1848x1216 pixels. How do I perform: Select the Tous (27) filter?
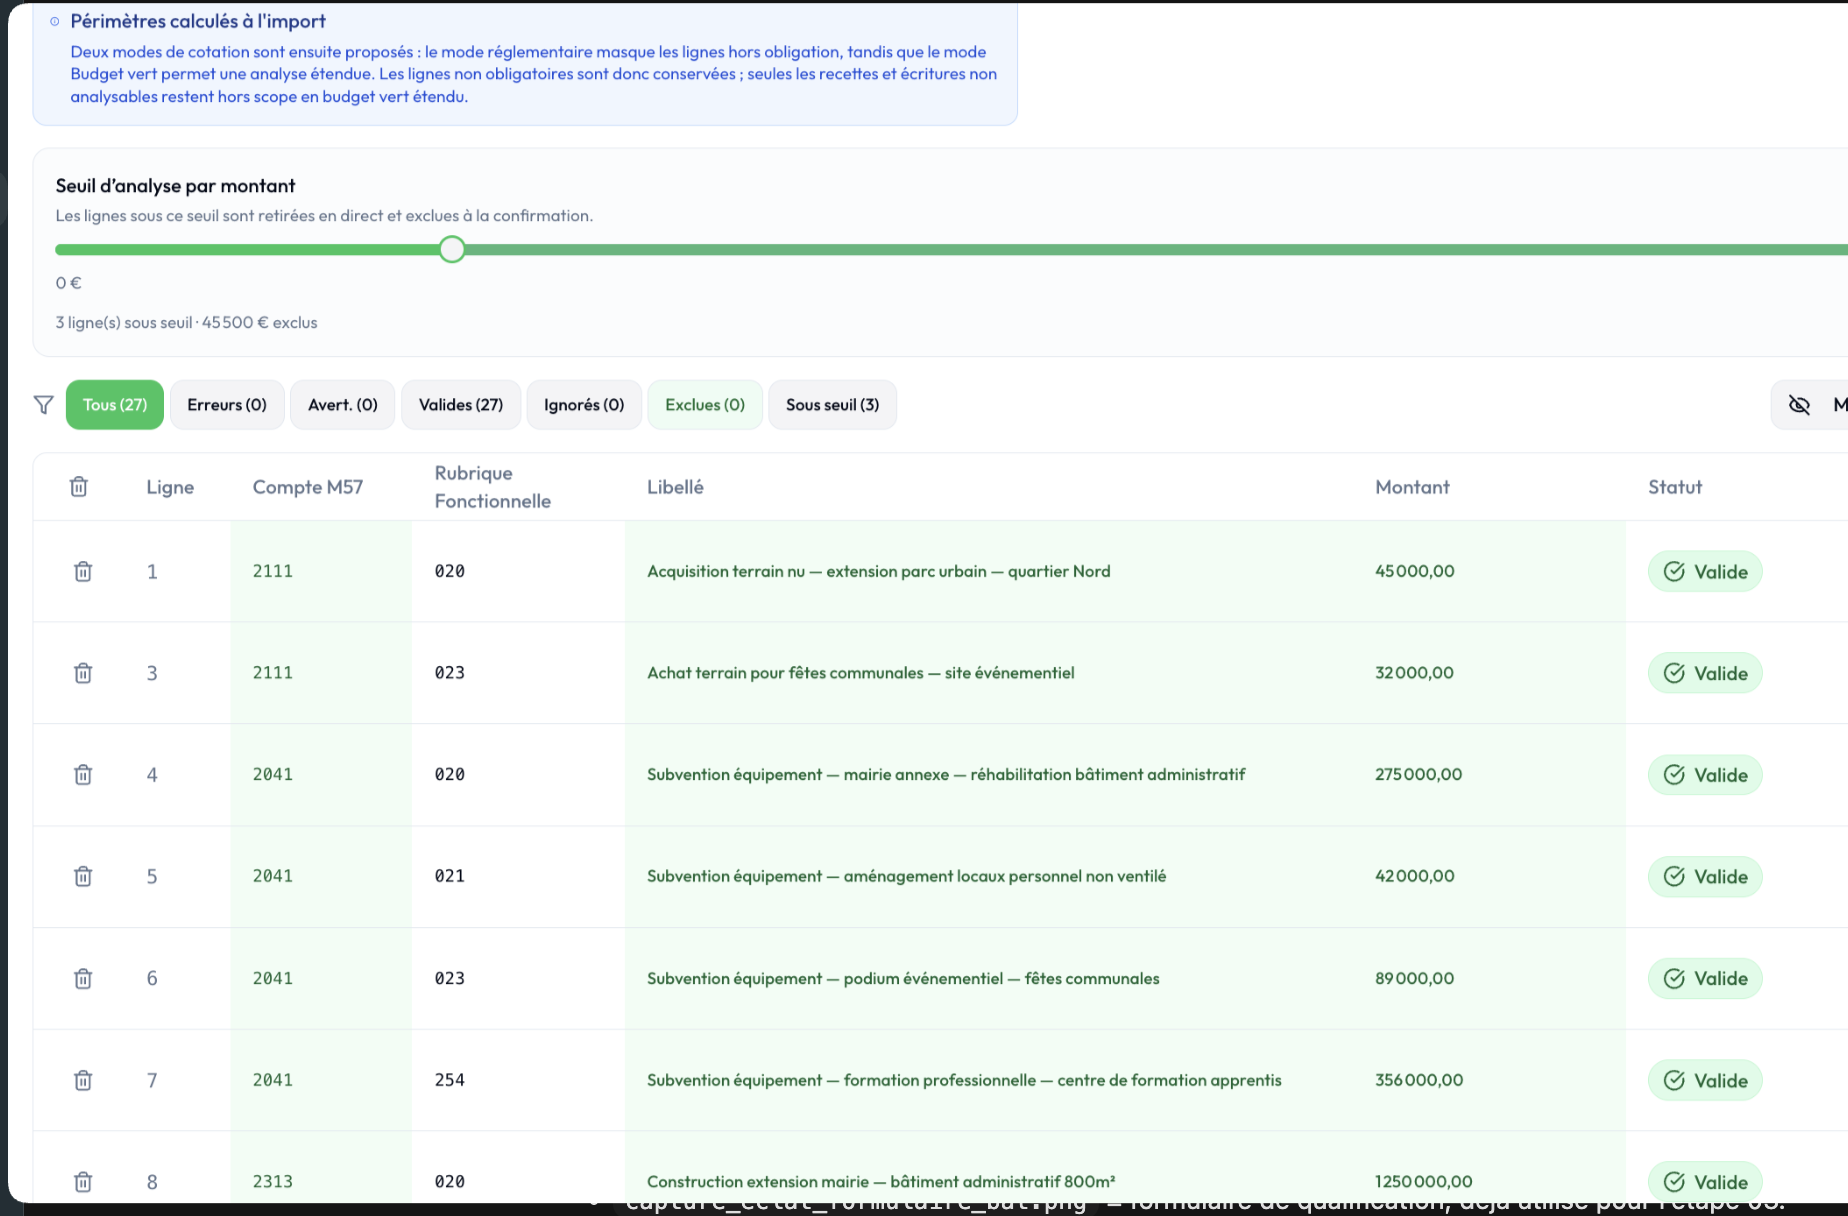click(x=115, y=405)
